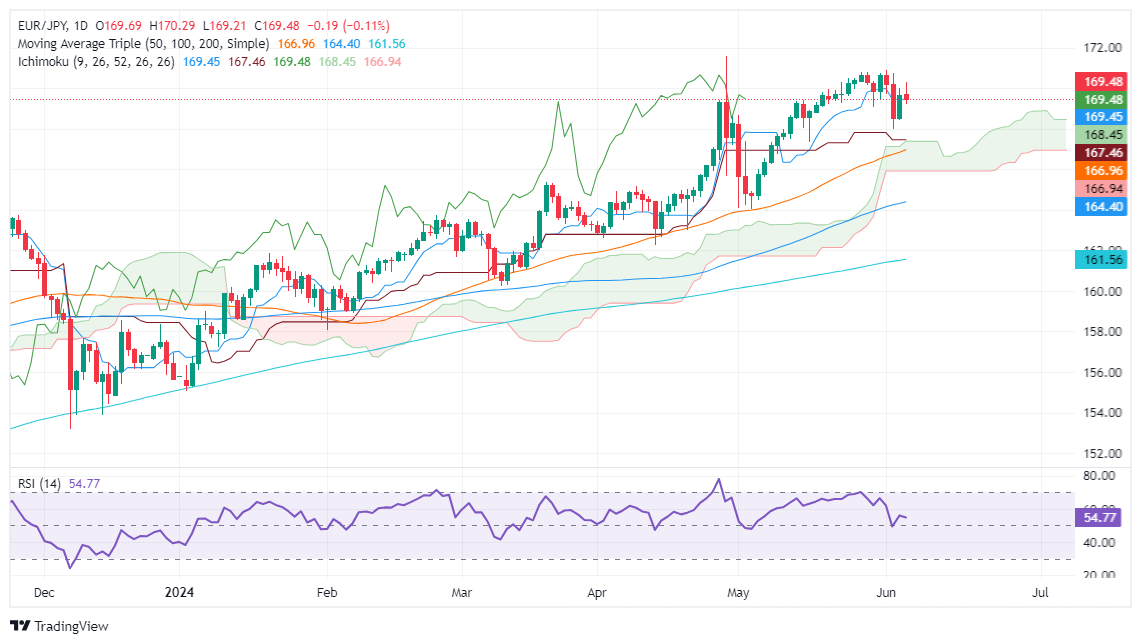Click the Feb label on time axis
1141x644 pixels.
point(327,593)
